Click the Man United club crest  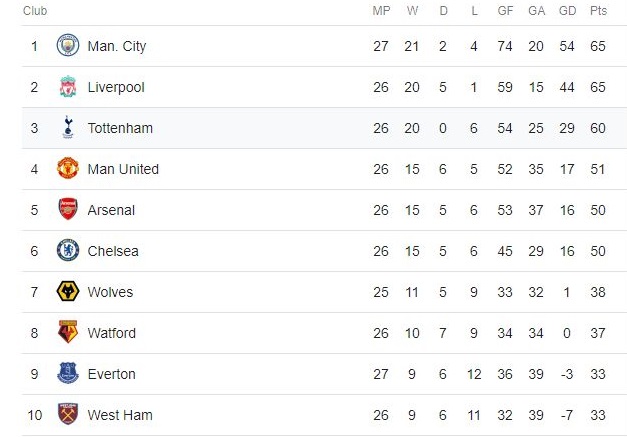coord(68,169)
